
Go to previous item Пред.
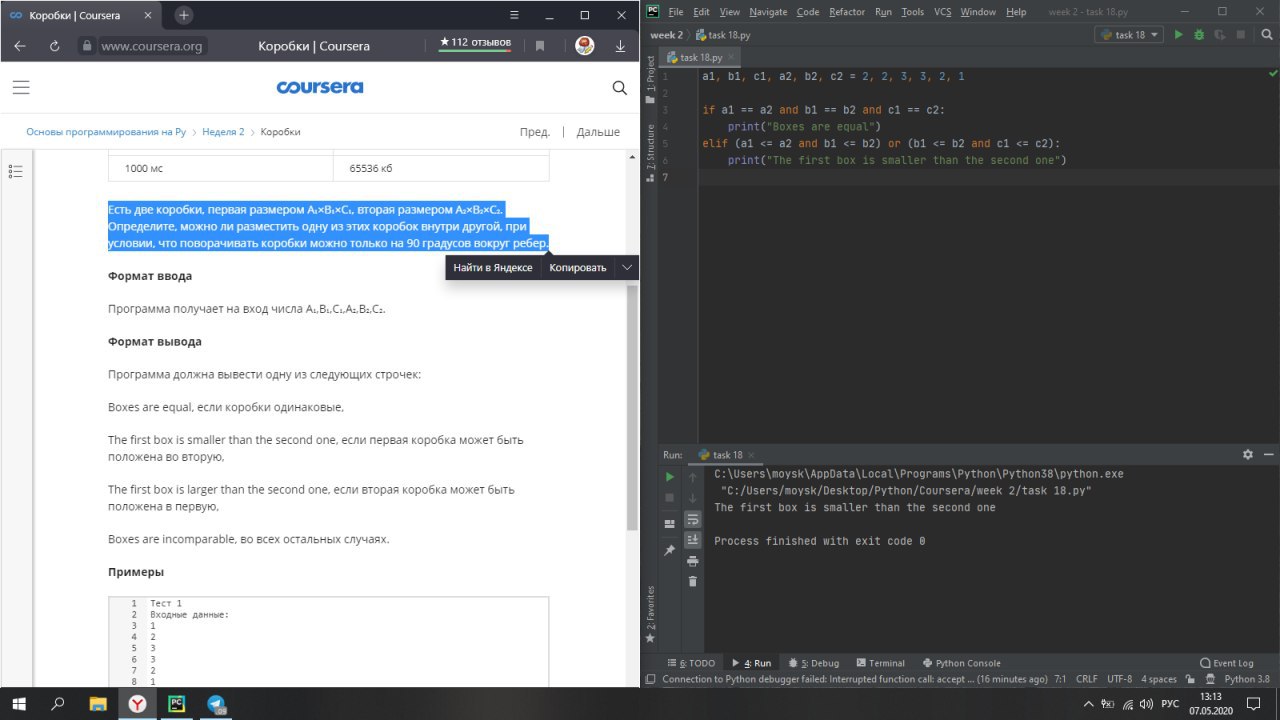[534, 132]
